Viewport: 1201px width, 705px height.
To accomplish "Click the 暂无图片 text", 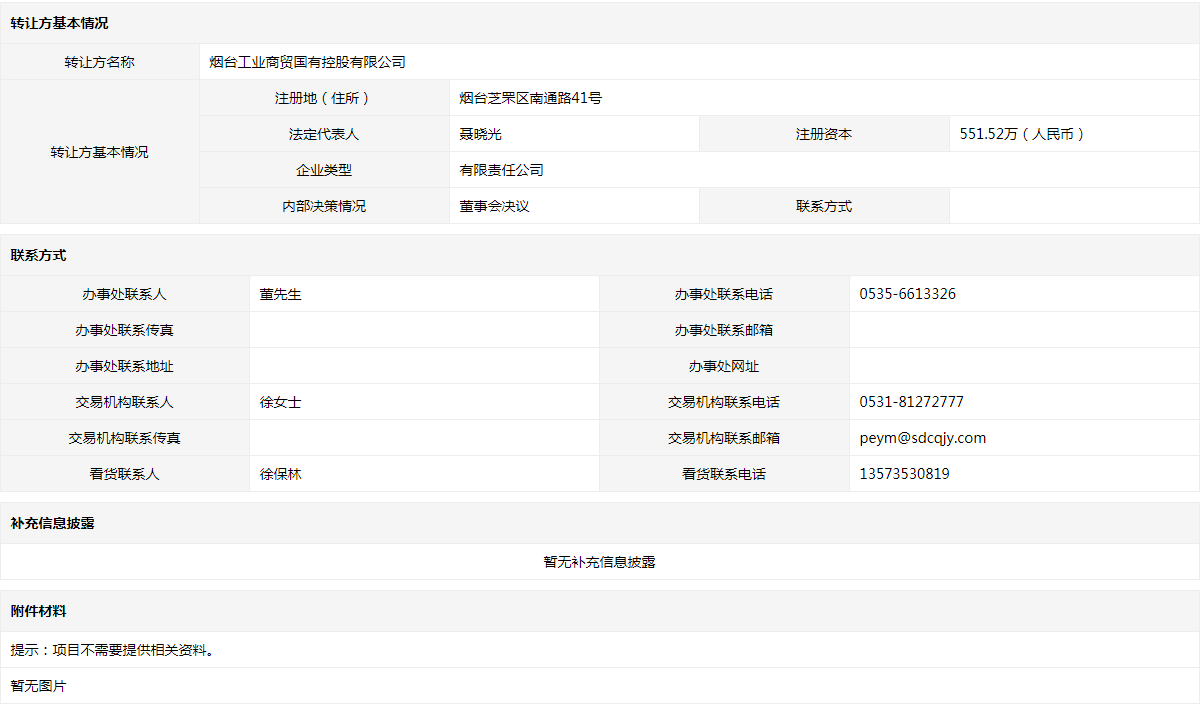I will [38, 686].
